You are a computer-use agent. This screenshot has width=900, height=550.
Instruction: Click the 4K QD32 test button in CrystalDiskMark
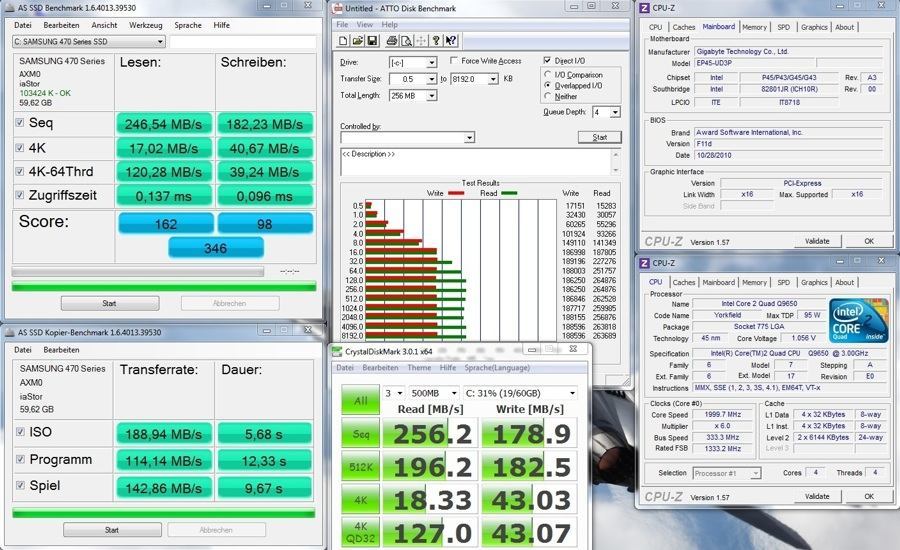click(x=360, y=532)
